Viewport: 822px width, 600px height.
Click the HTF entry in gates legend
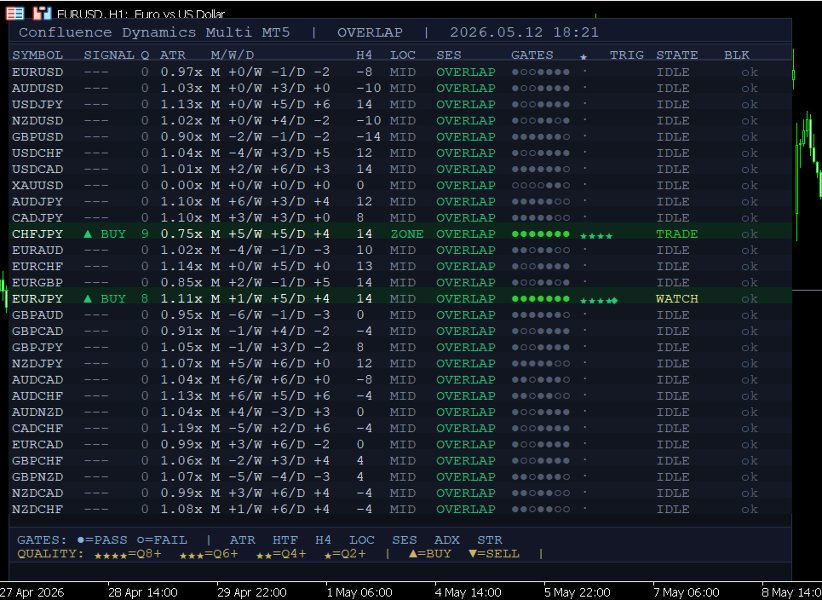(285, 540)
